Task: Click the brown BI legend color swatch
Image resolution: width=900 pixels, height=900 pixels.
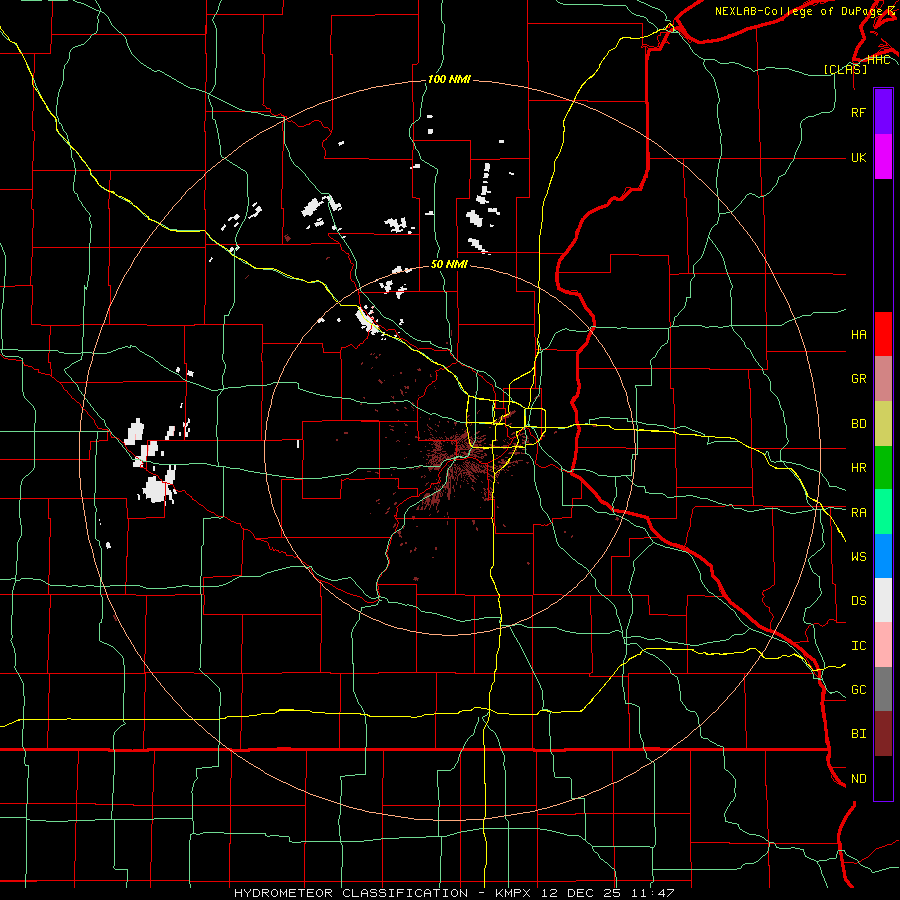Action: point(883,733)
